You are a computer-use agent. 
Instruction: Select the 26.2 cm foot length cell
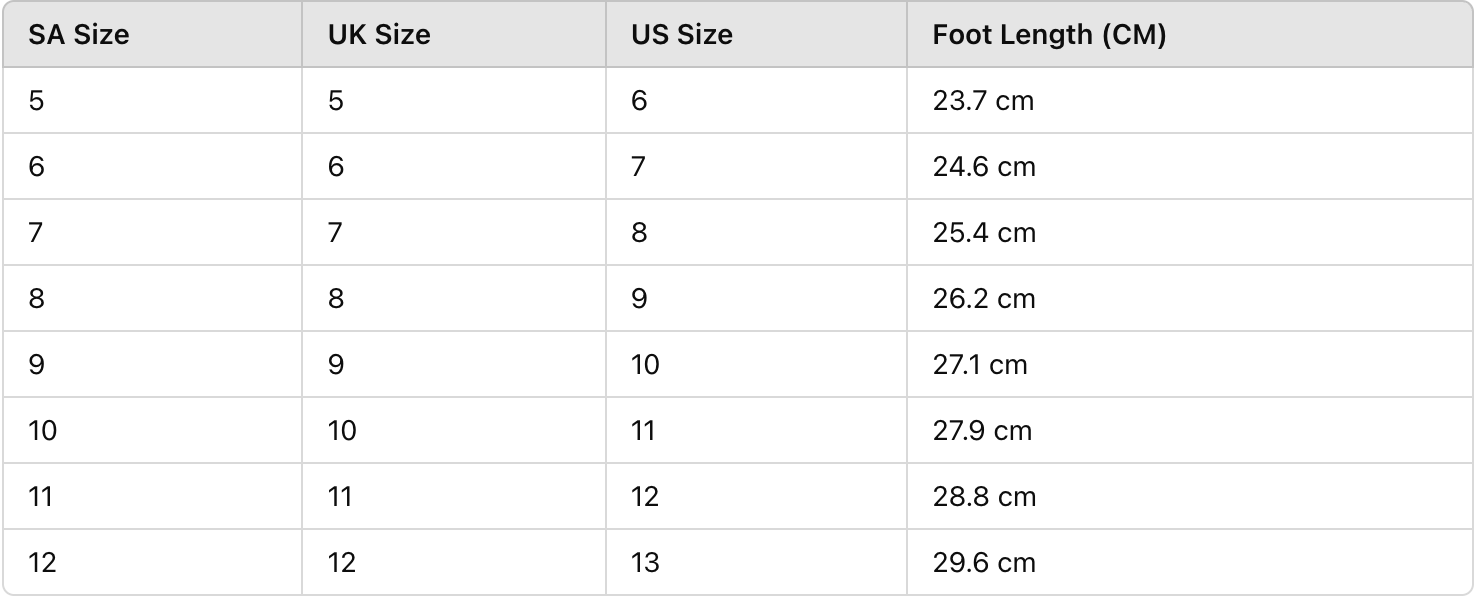[x=1190, y=298]
